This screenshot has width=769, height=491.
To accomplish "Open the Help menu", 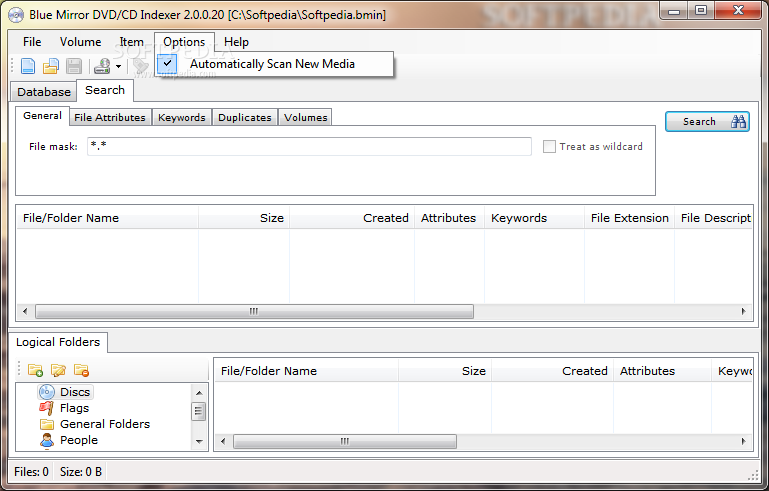I will pyautogui.click(x=236, y=42).
